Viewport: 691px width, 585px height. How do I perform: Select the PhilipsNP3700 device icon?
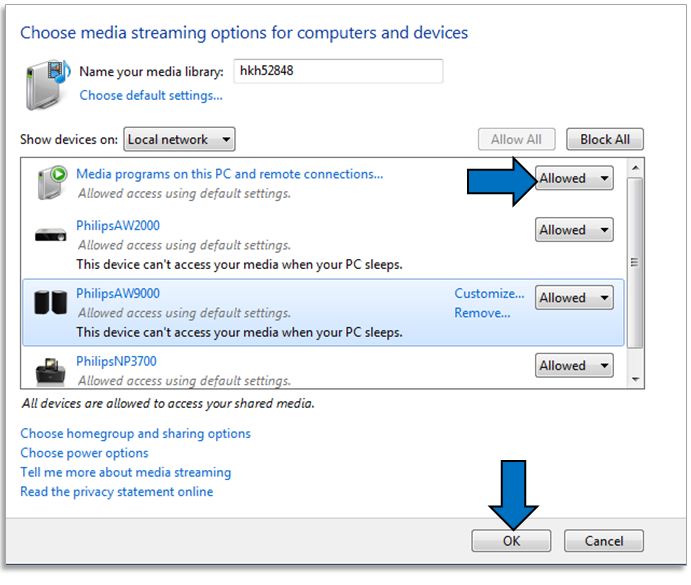51,370
